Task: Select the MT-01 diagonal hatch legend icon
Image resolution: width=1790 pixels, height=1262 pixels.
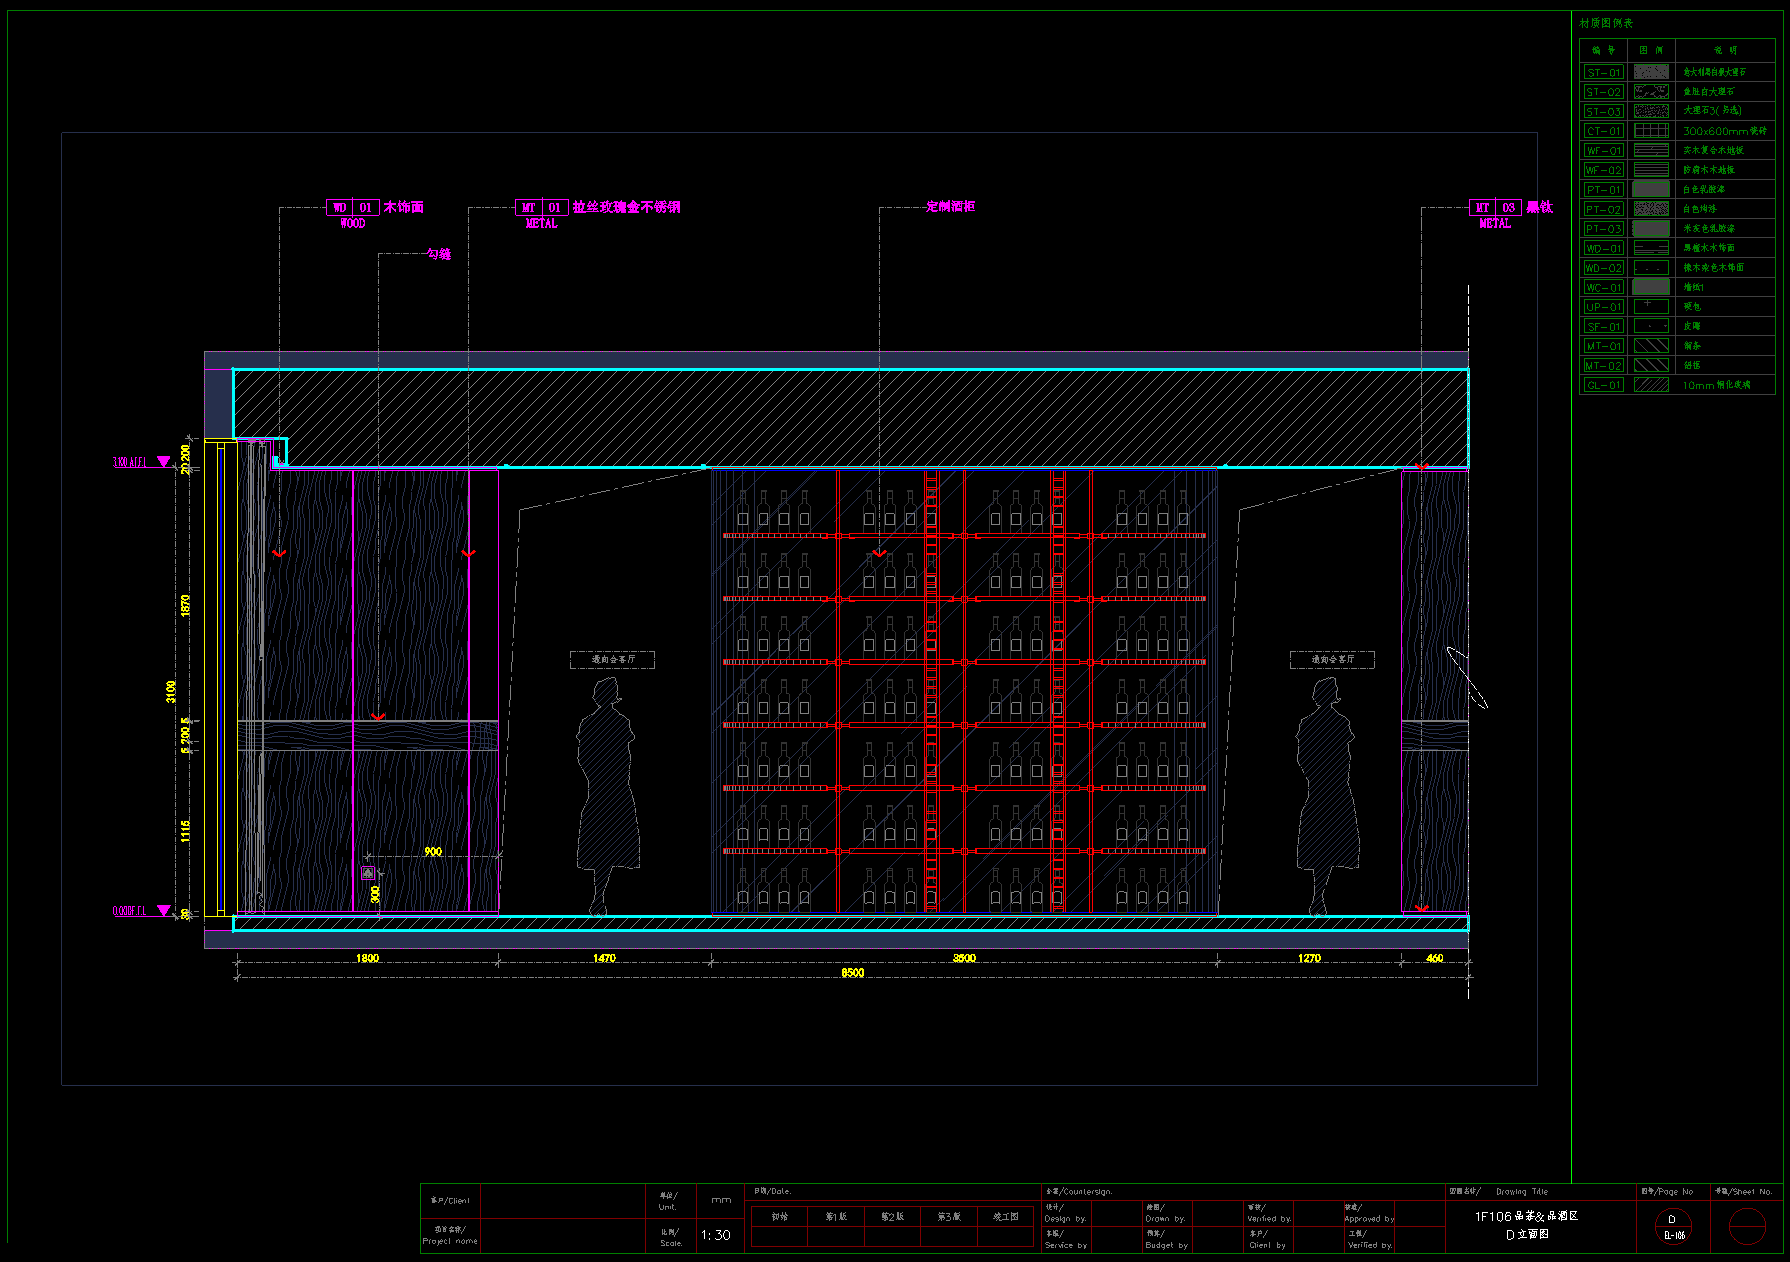Action: point(1651,346)
